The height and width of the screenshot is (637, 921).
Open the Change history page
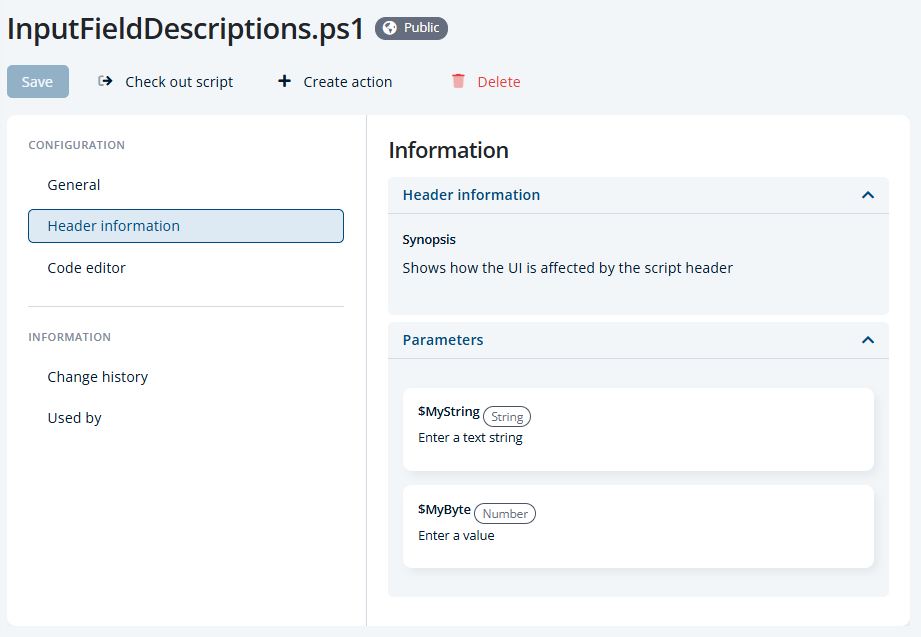(97, 377)
